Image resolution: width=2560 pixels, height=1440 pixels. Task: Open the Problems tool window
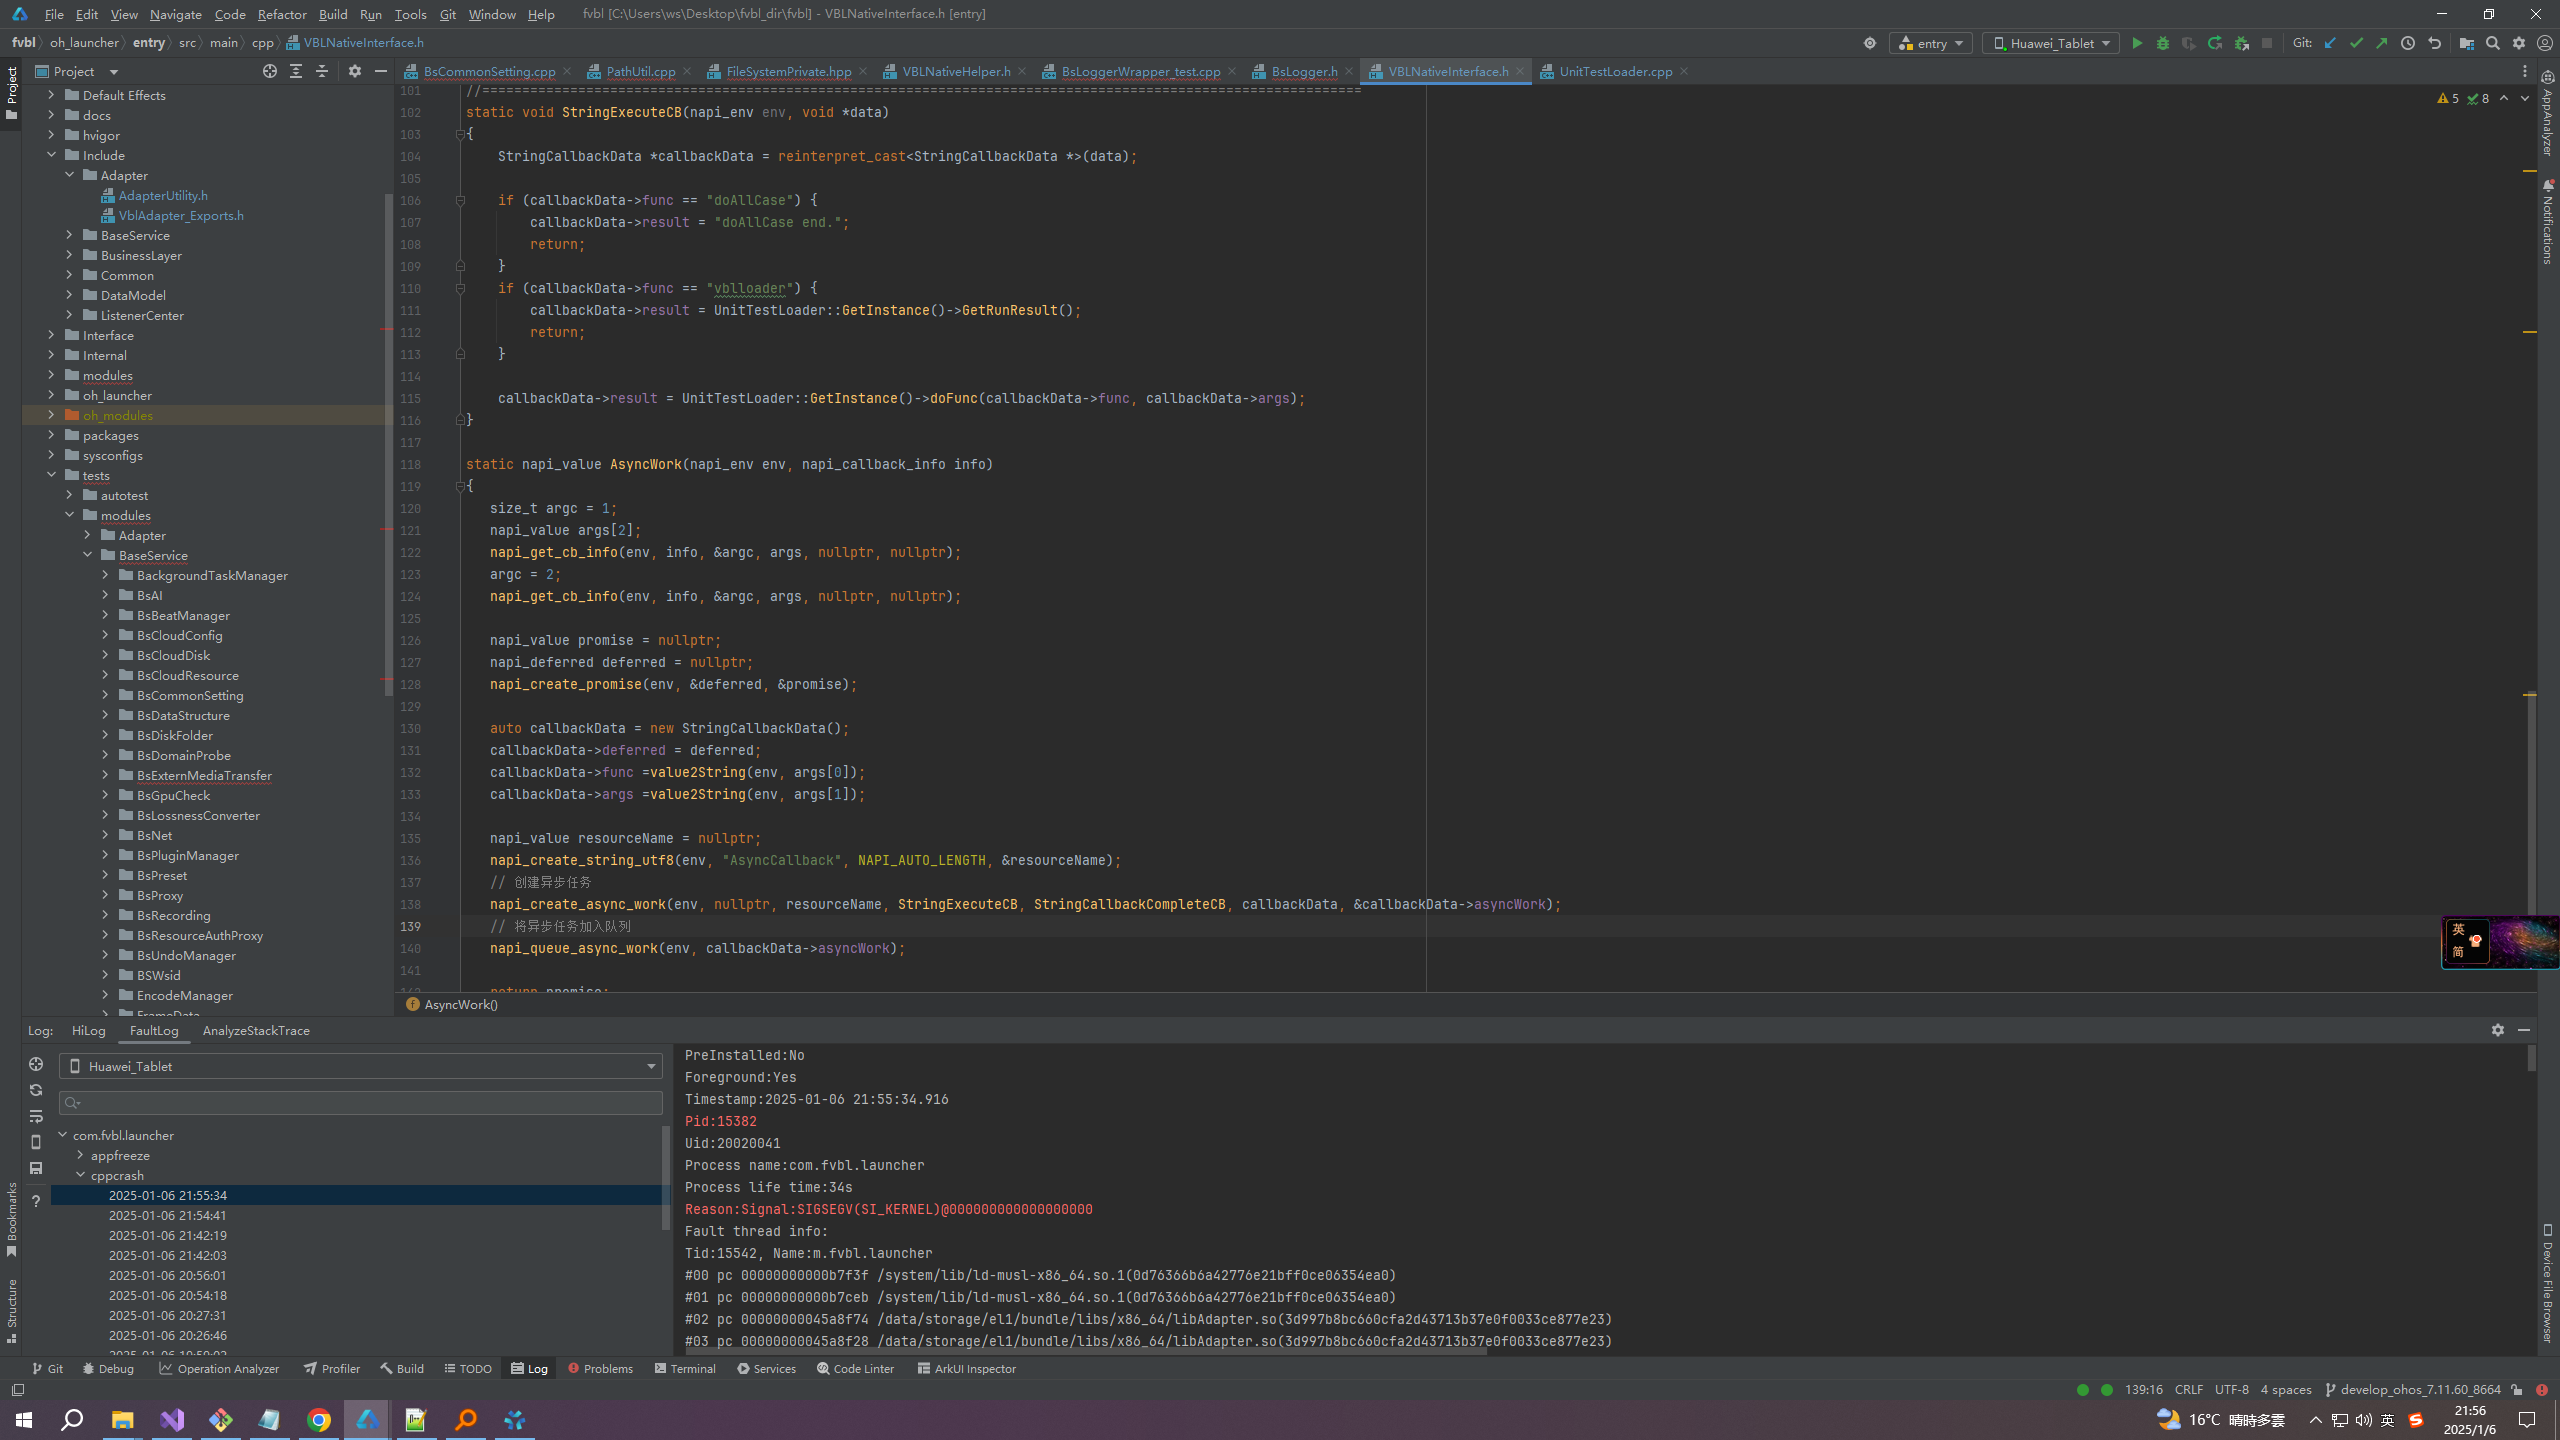point(600,1368)
